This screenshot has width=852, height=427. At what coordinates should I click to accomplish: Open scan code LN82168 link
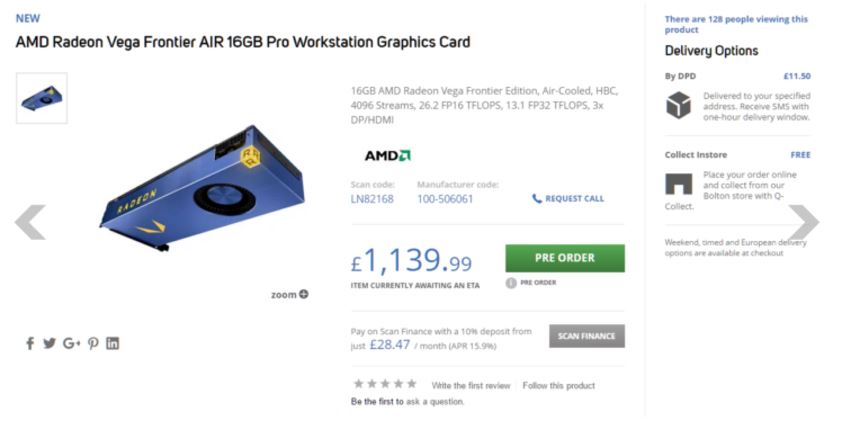tap(372, 199)
